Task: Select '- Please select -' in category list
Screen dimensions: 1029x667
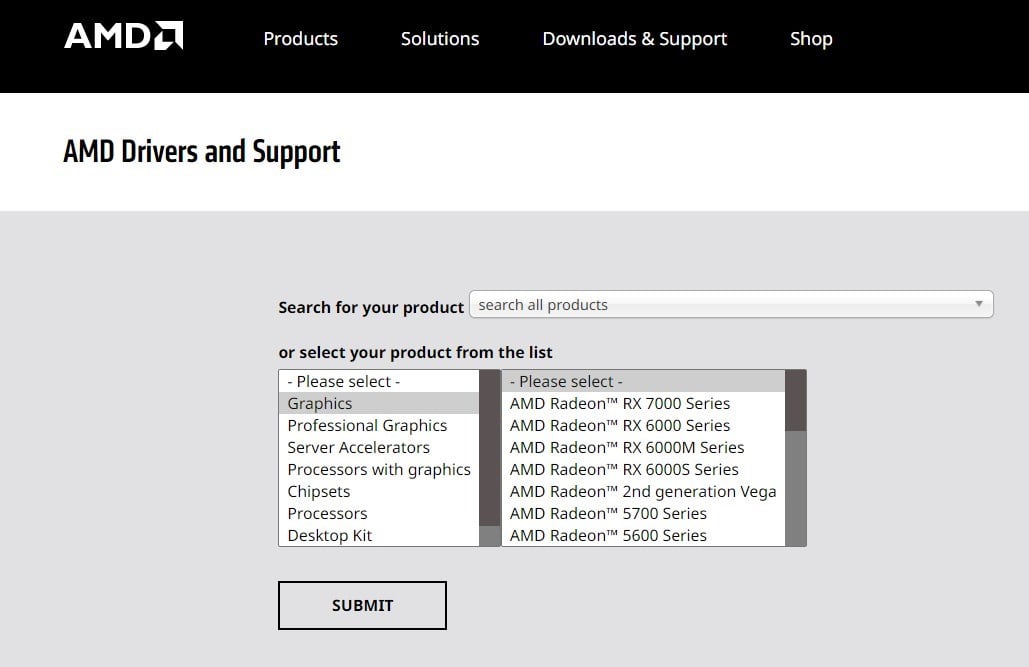Action: coord(379,381)
